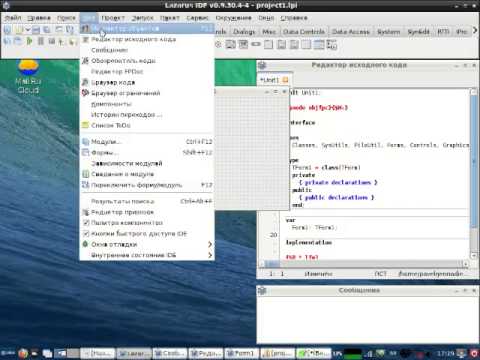Image resolution: width=480 pixels, height=360 pixels.
Task: Click the View Forms toolbar icon
Action: tap(19, 41)
